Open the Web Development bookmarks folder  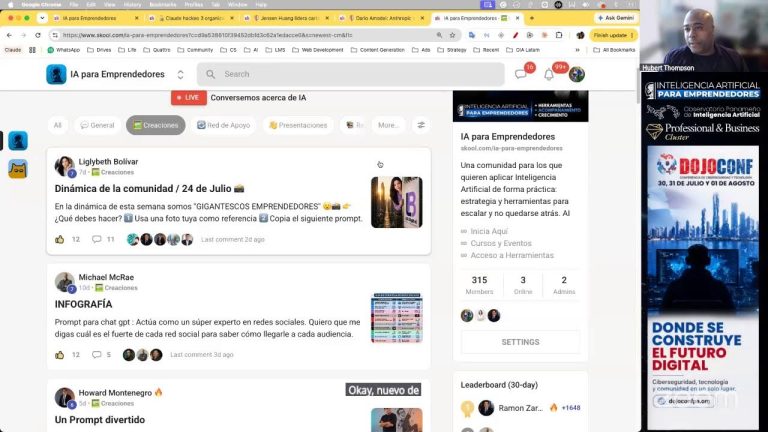point(317,50)
